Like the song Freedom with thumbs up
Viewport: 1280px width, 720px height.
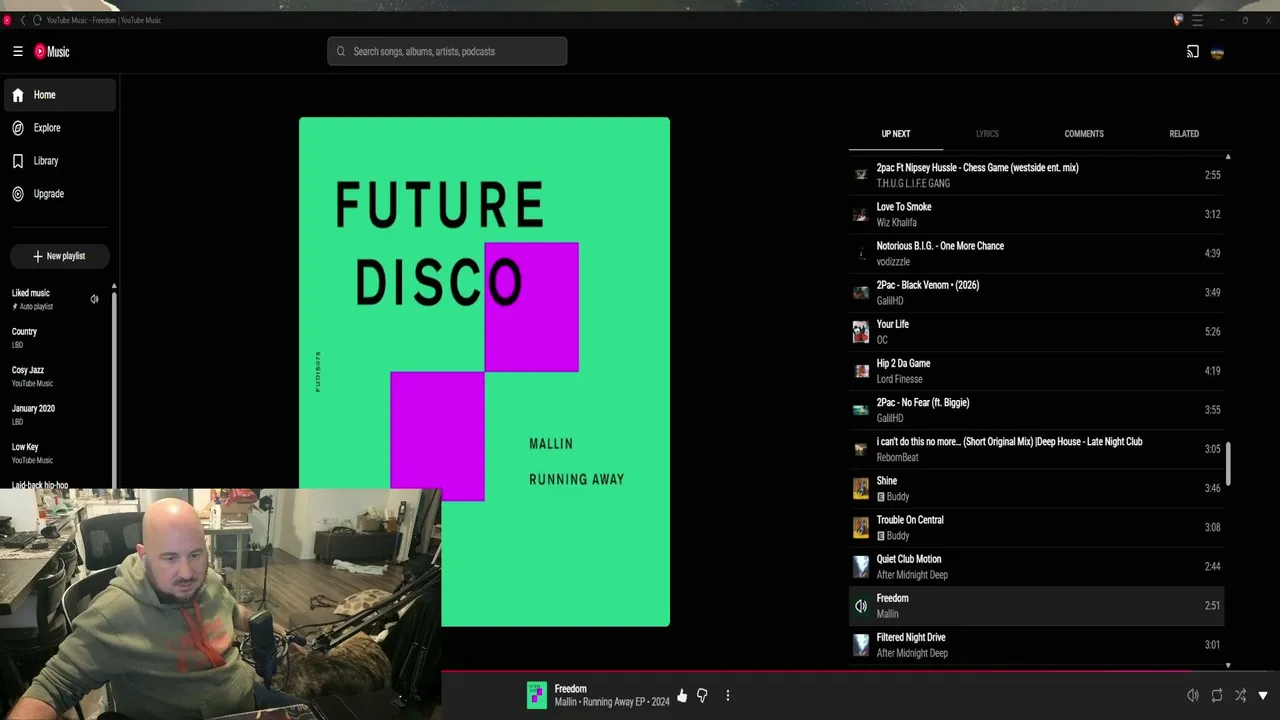682,695
